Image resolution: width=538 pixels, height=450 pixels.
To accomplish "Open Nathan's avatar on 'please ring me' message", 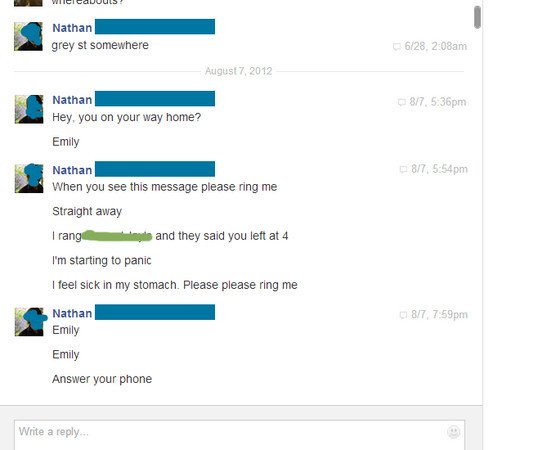I will tap(29, 178).
